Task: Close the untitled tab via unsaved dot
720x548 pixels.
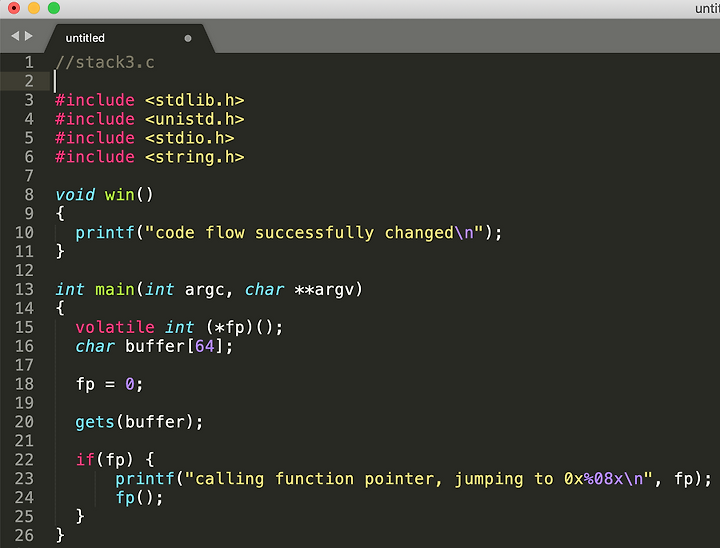Action: 188,38
